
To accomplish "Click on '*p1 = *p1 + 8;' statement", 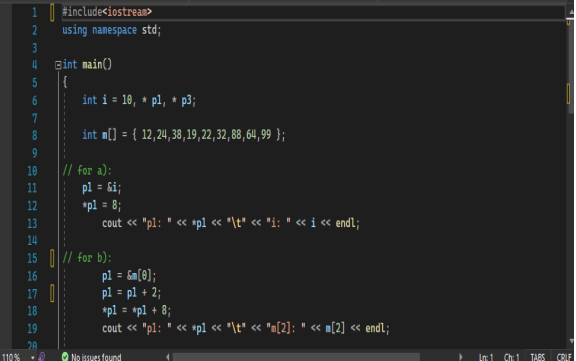I will [x=137, y=310].
